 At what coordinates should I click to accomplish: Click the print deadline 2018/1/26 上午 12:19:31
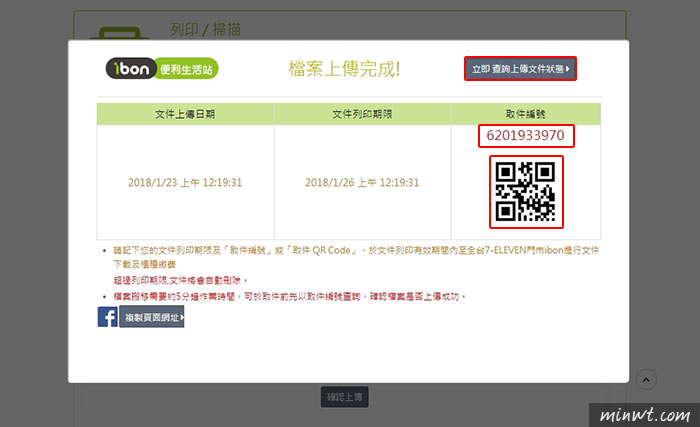pos(362,182)
